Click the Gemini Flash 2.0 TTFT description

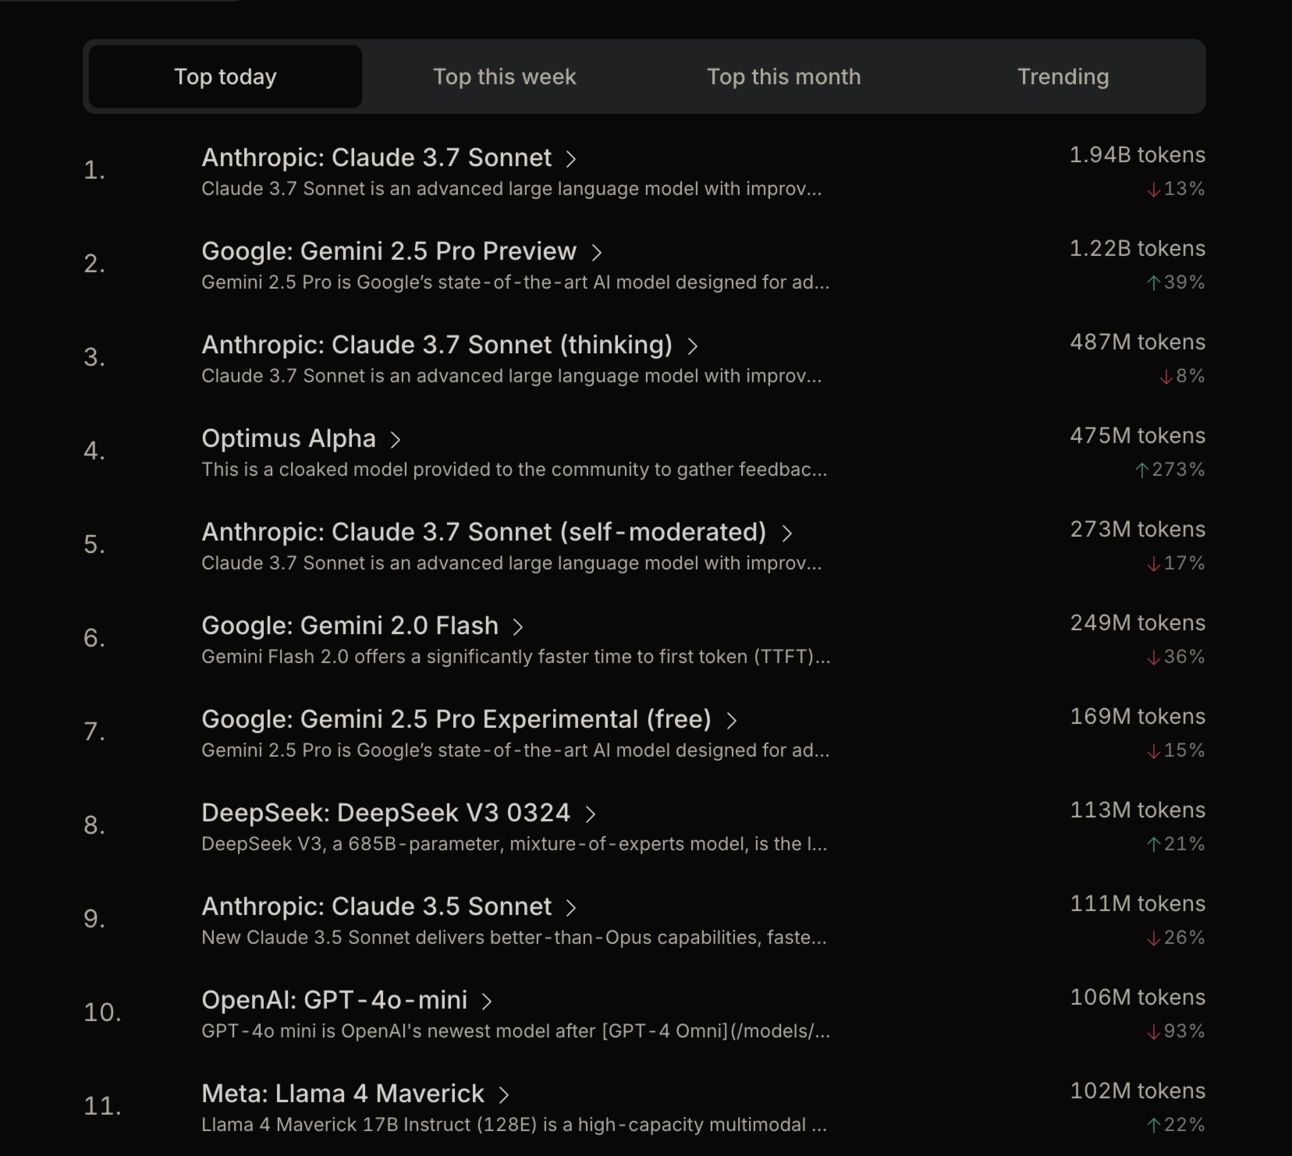516,657
